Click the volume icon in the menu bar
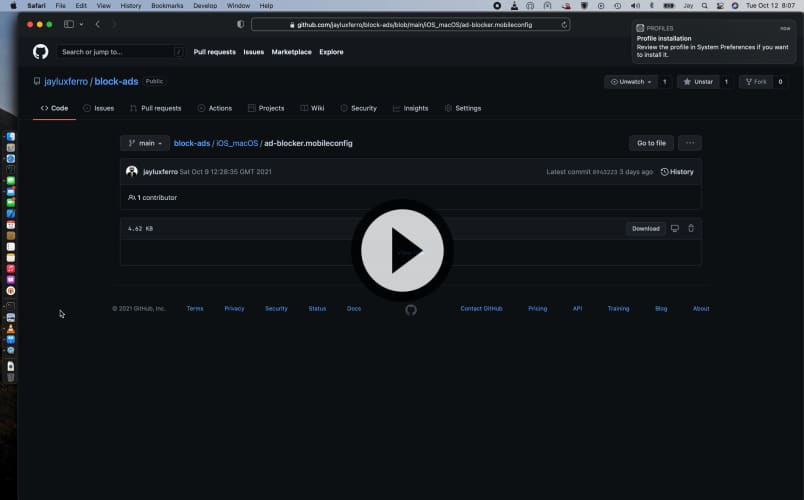Viewport: 804px width, 500px height. click(x=635, y=6)
